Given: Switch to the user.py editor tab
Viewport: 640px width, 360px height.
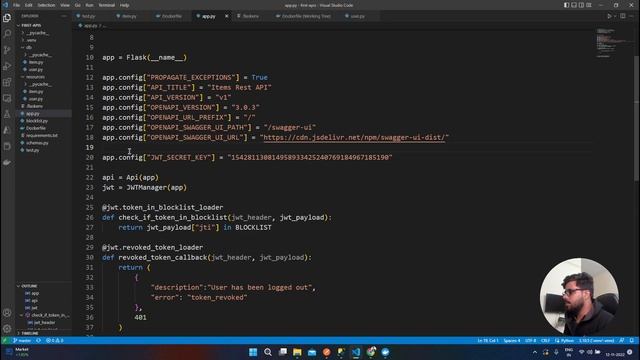Looking at the screenshot, I should (x=357, y=16).
